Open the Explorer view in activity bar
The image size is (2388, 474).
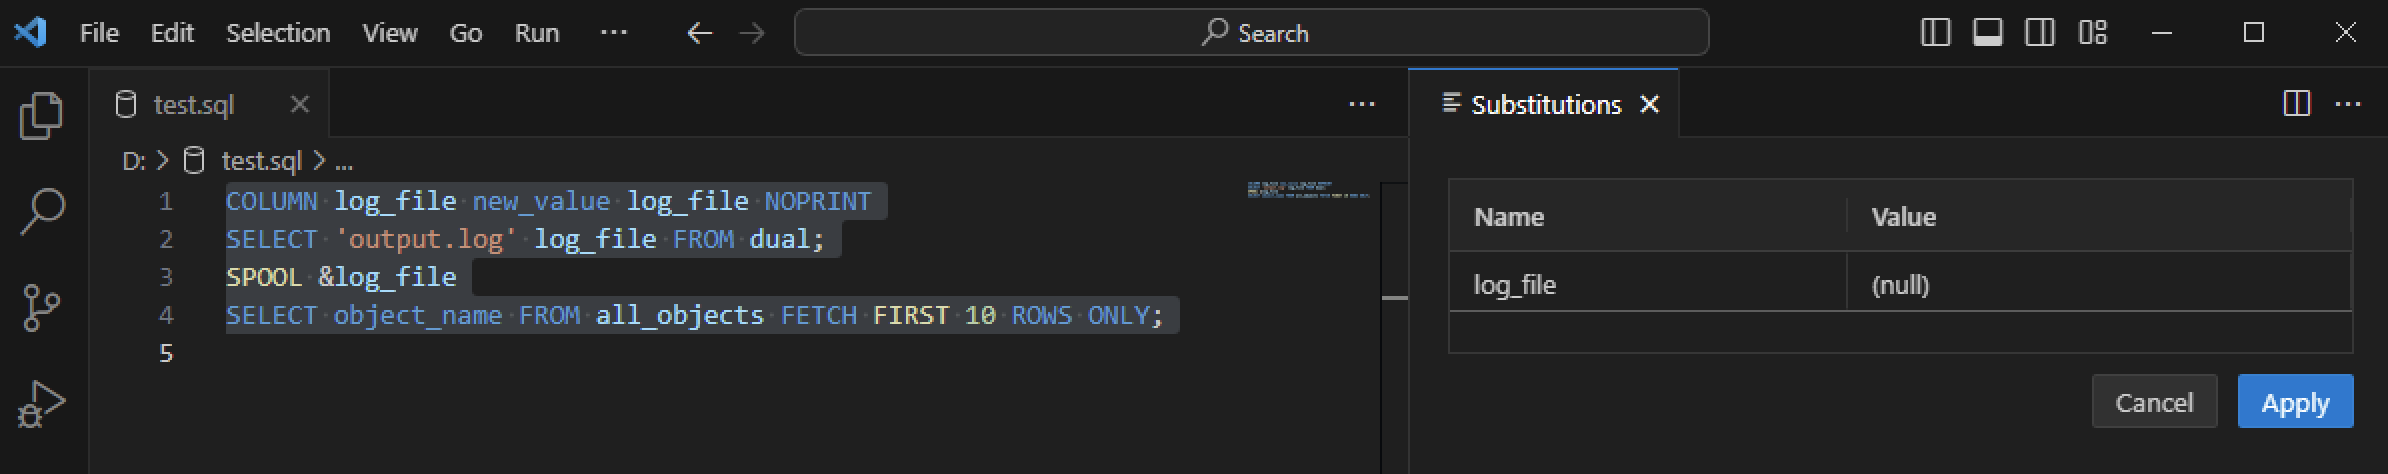41,116
